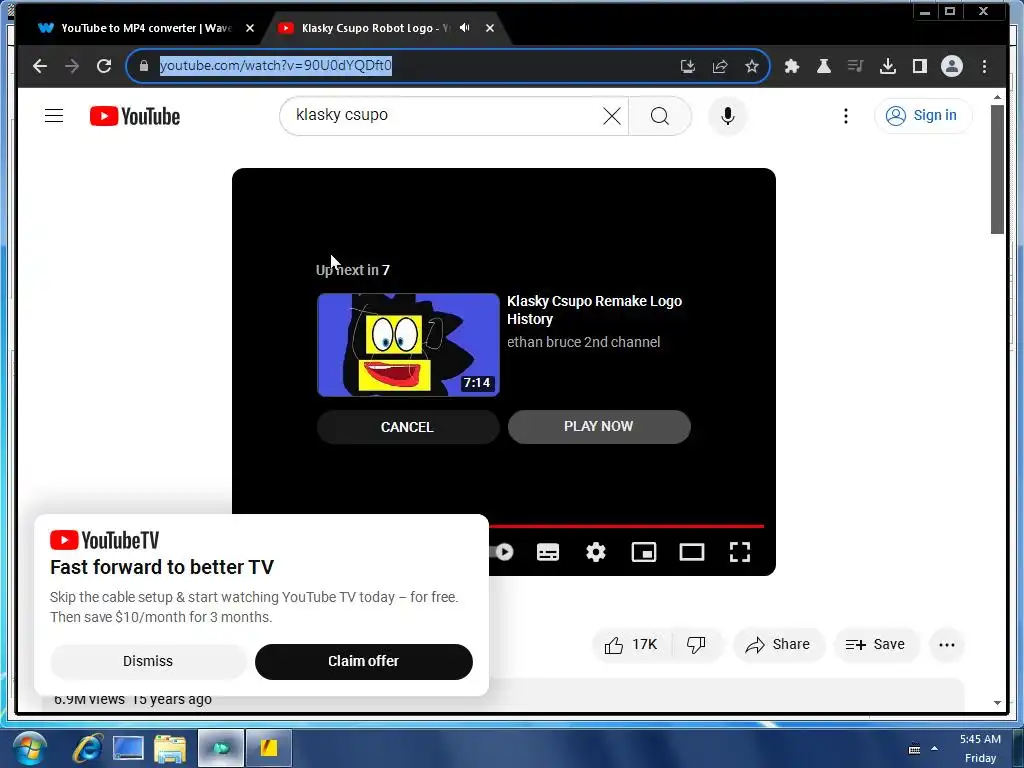Switch to YouTube to MP4 converter tab

coord(146,28)
